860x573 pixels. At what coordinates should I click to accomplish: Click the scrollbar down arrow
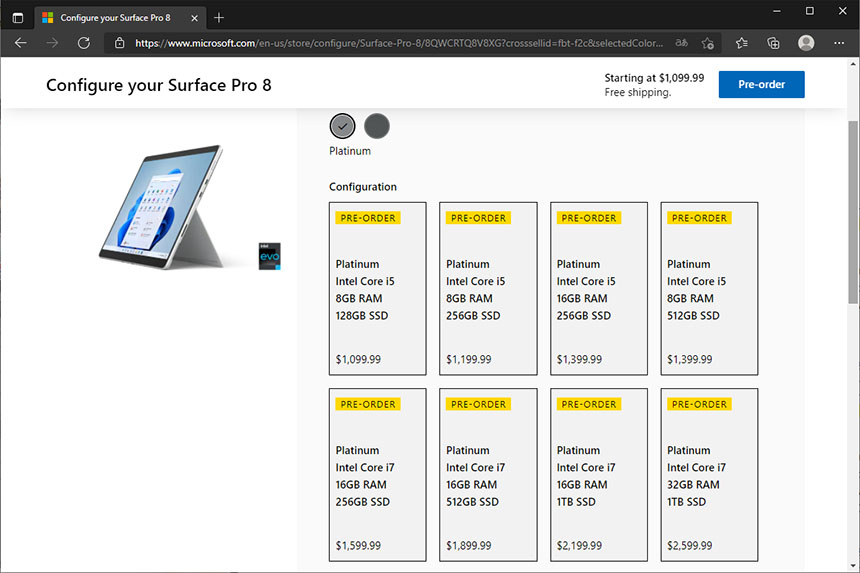pos(853,565)
